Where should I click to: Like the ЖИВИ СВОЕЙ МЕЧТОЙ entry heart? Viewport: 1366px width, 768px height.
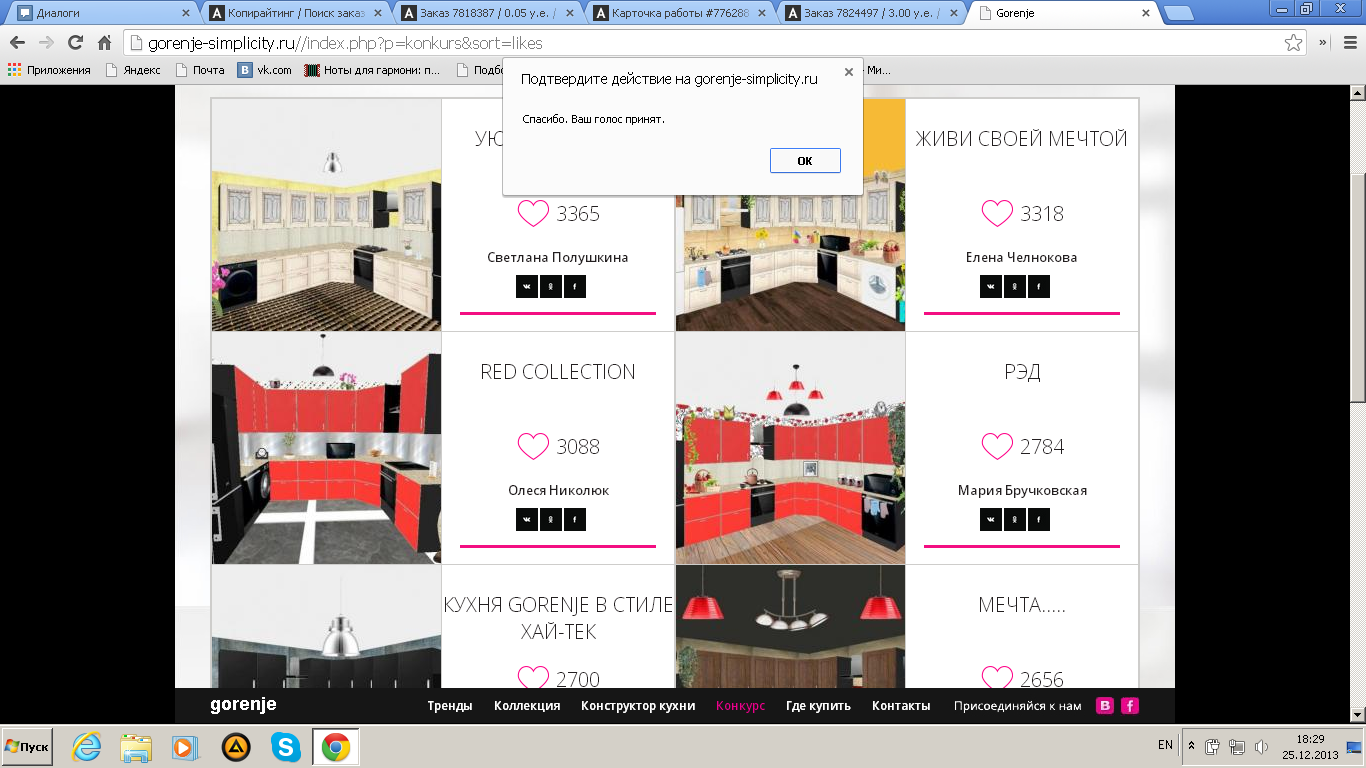click(x=997, y=213)
